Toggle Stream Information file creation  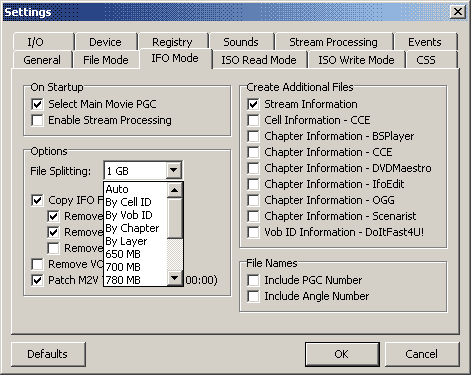(253, 104)
